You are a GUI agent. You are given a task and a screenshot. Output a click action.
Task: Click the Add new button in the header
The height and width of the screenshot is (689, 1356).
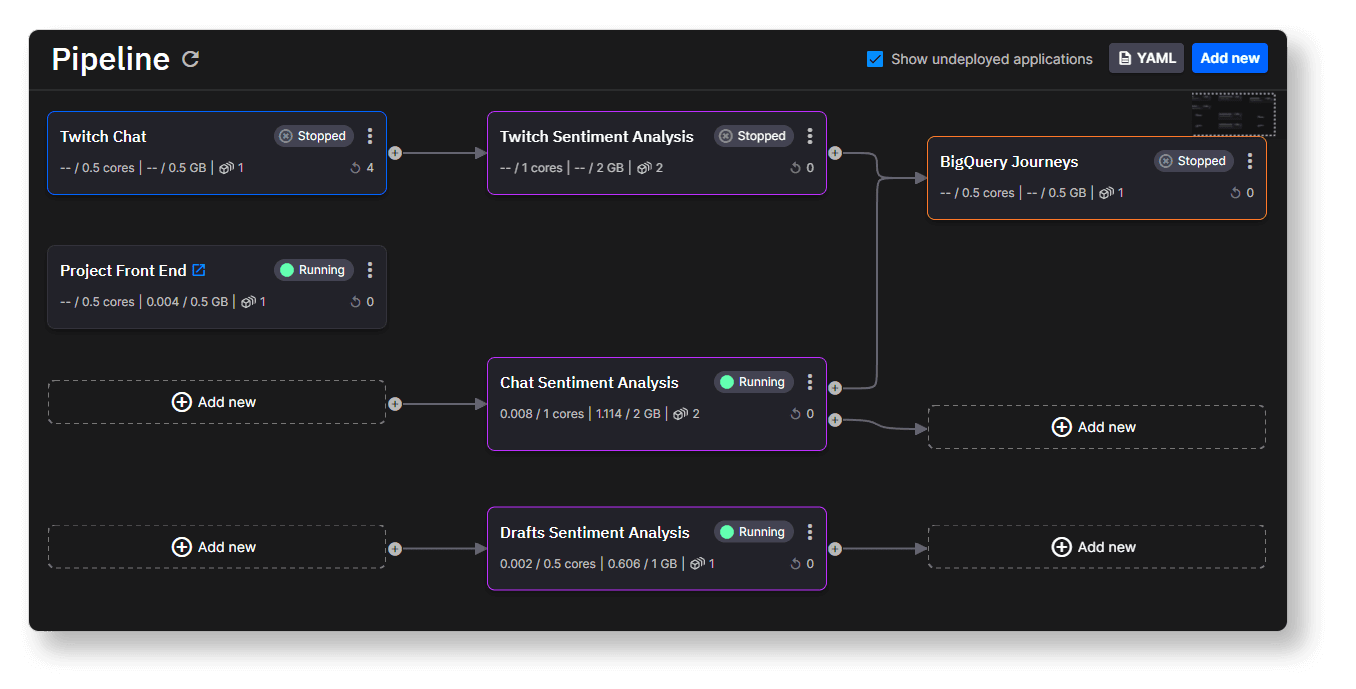[x=1229, y=58]
